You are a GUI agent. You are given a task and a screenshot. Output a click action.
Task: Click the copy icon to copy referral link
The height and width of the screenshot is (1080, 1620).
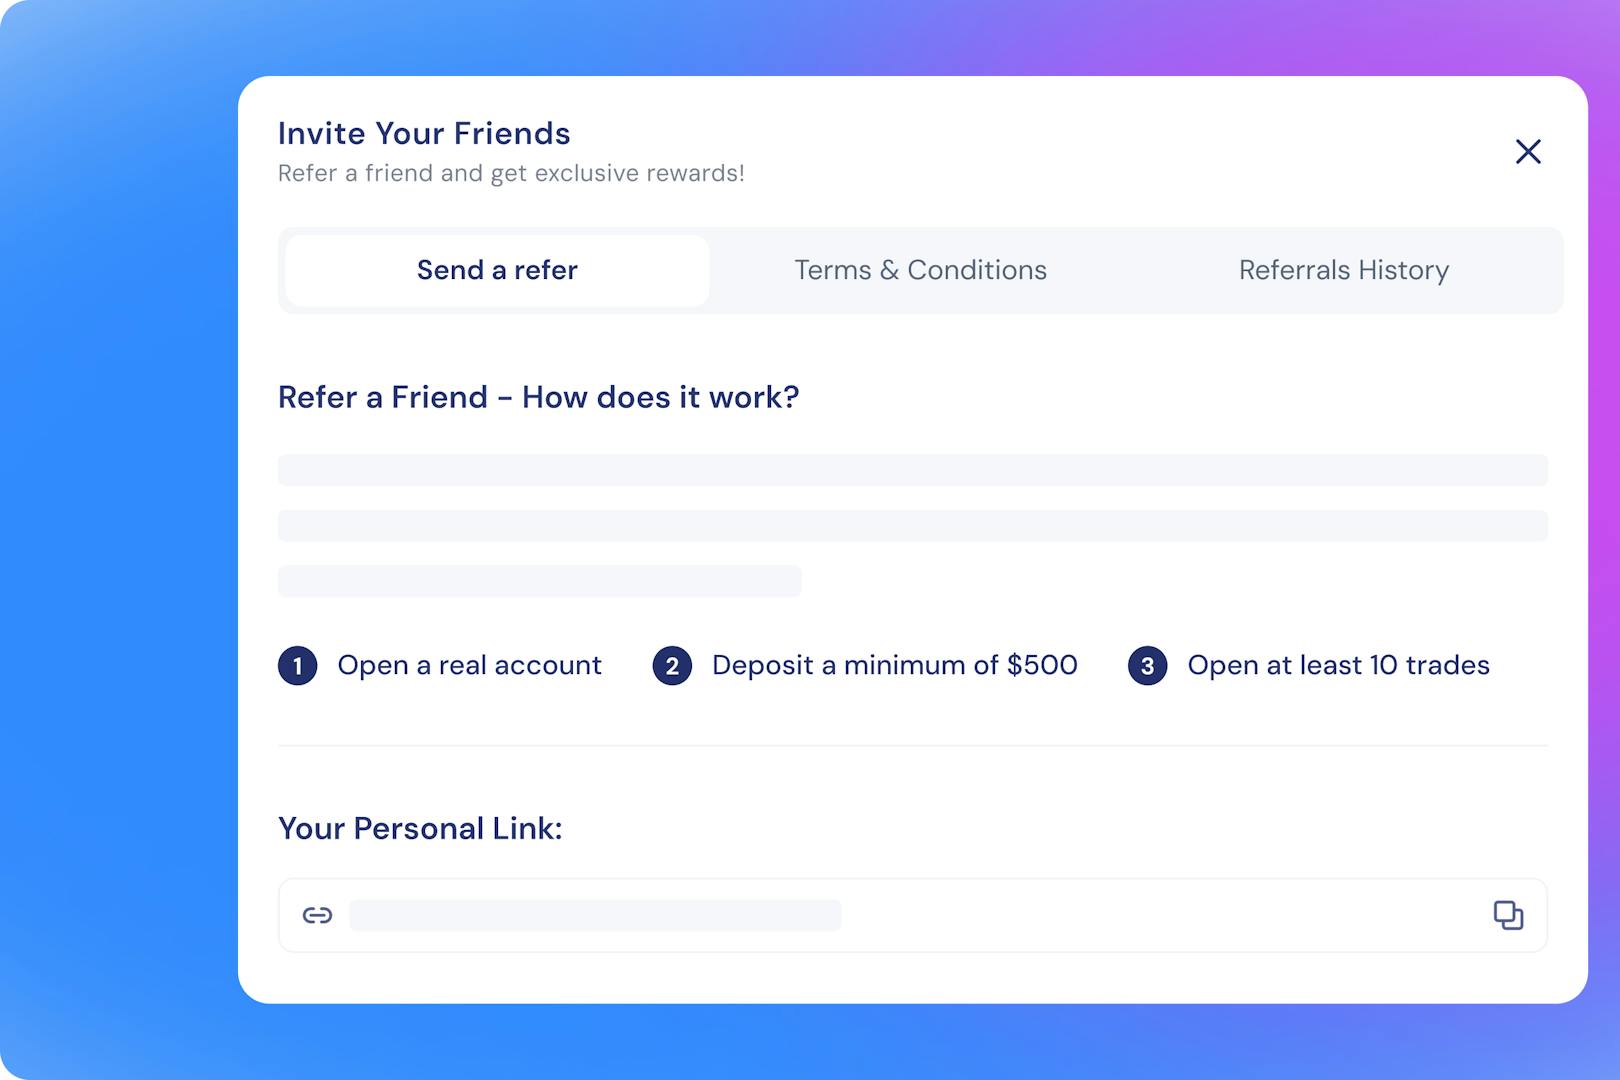1507,914
